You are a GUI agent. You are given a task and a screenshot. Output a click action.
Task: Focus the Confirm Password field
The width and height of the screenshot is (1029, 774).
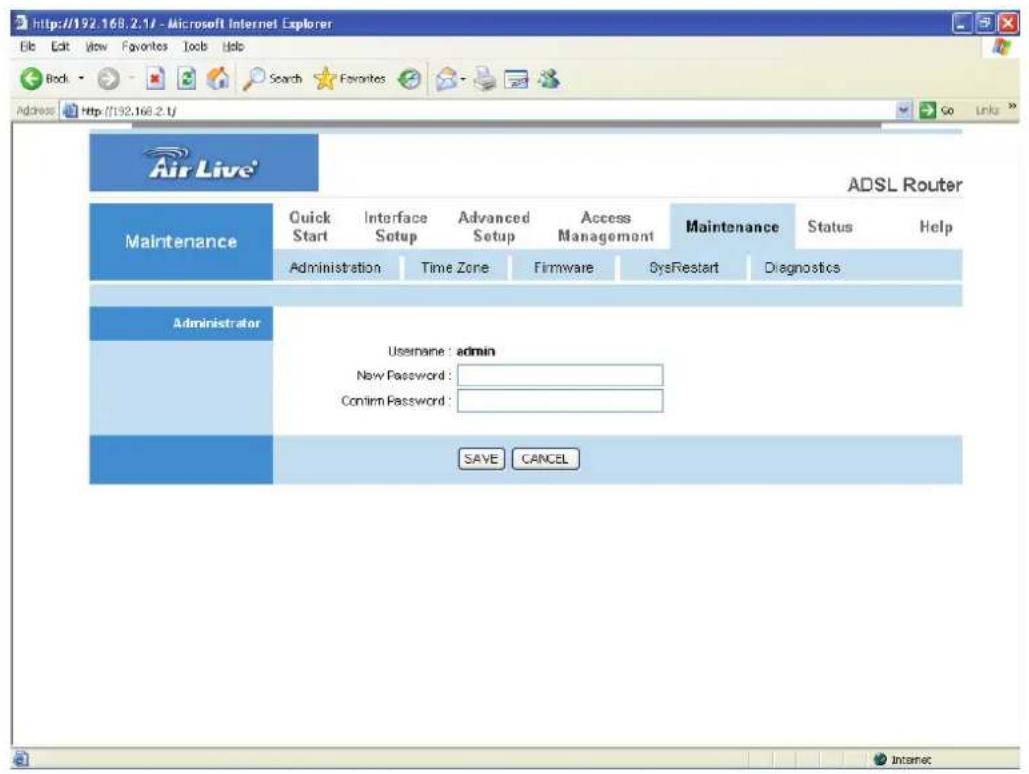pos(560,400)
